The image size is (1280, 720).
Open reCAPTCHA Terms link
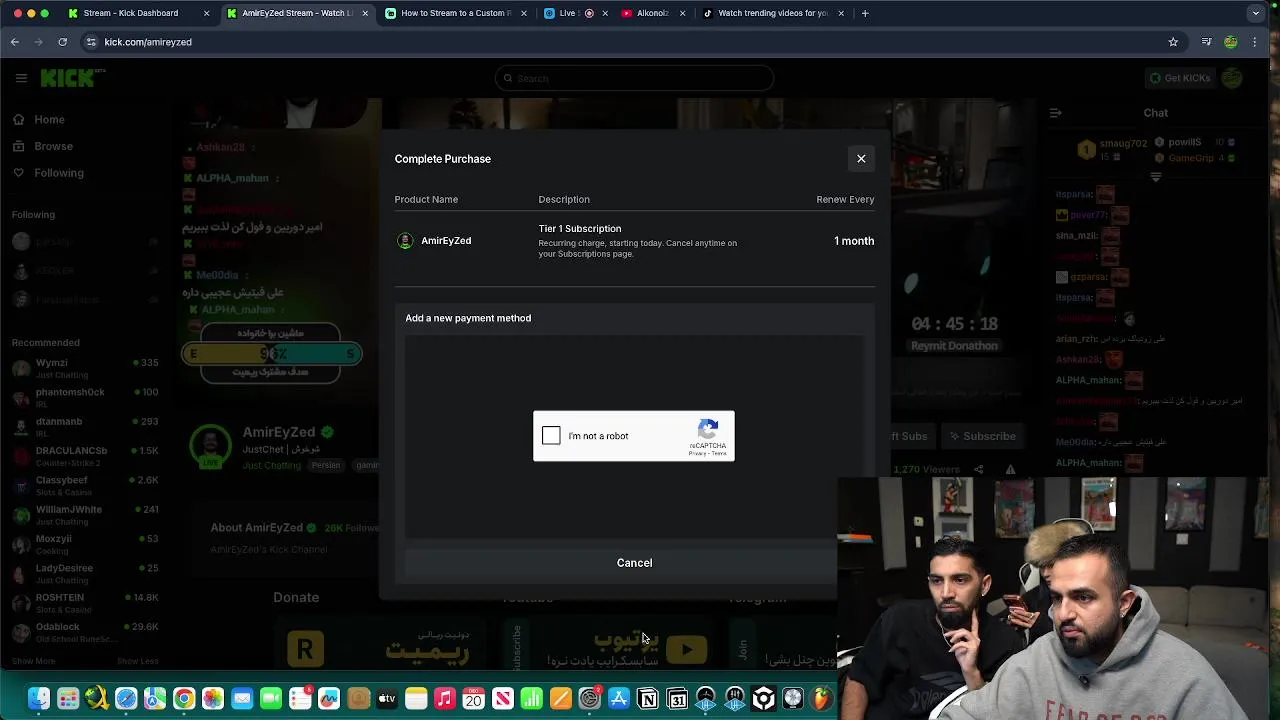[719, 454]
